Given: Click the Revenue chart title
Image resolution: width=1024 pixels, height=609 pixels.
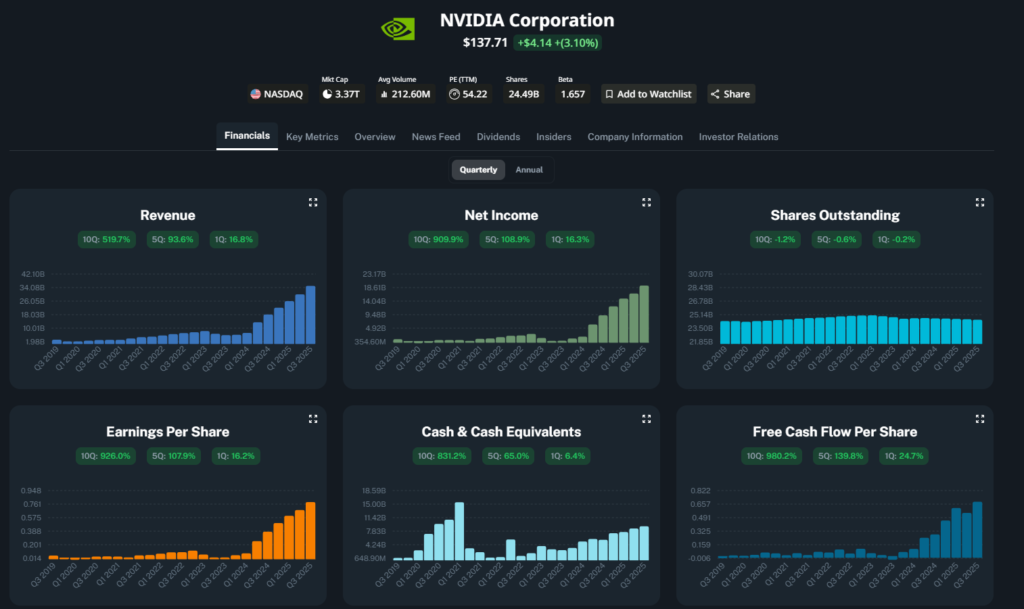Looking at the screenshot, I should [x=168, y=215].
